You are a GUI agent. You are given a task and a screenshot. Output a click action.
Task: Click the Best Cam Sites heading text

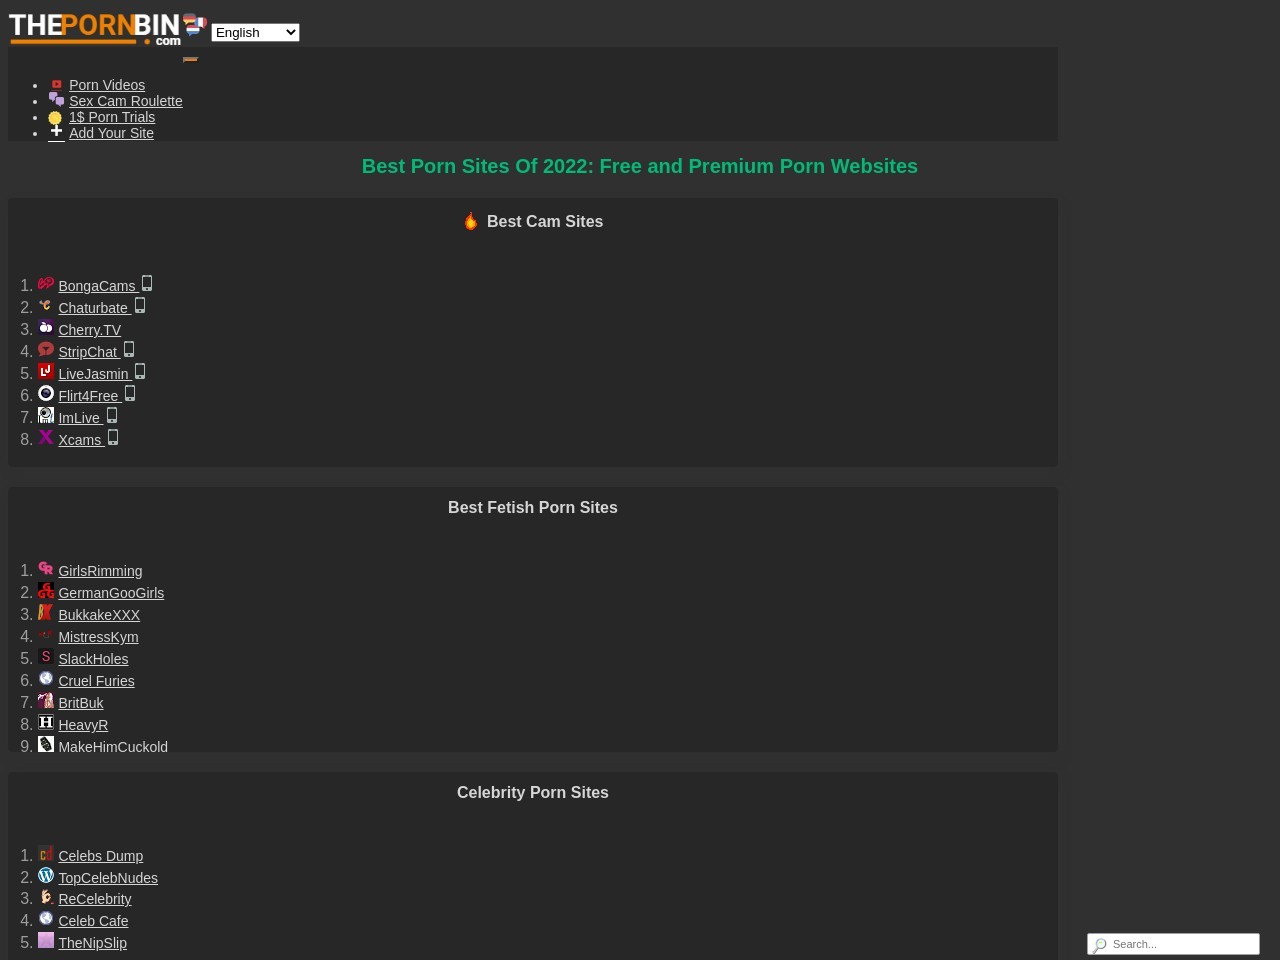click(x=545, y=221)
